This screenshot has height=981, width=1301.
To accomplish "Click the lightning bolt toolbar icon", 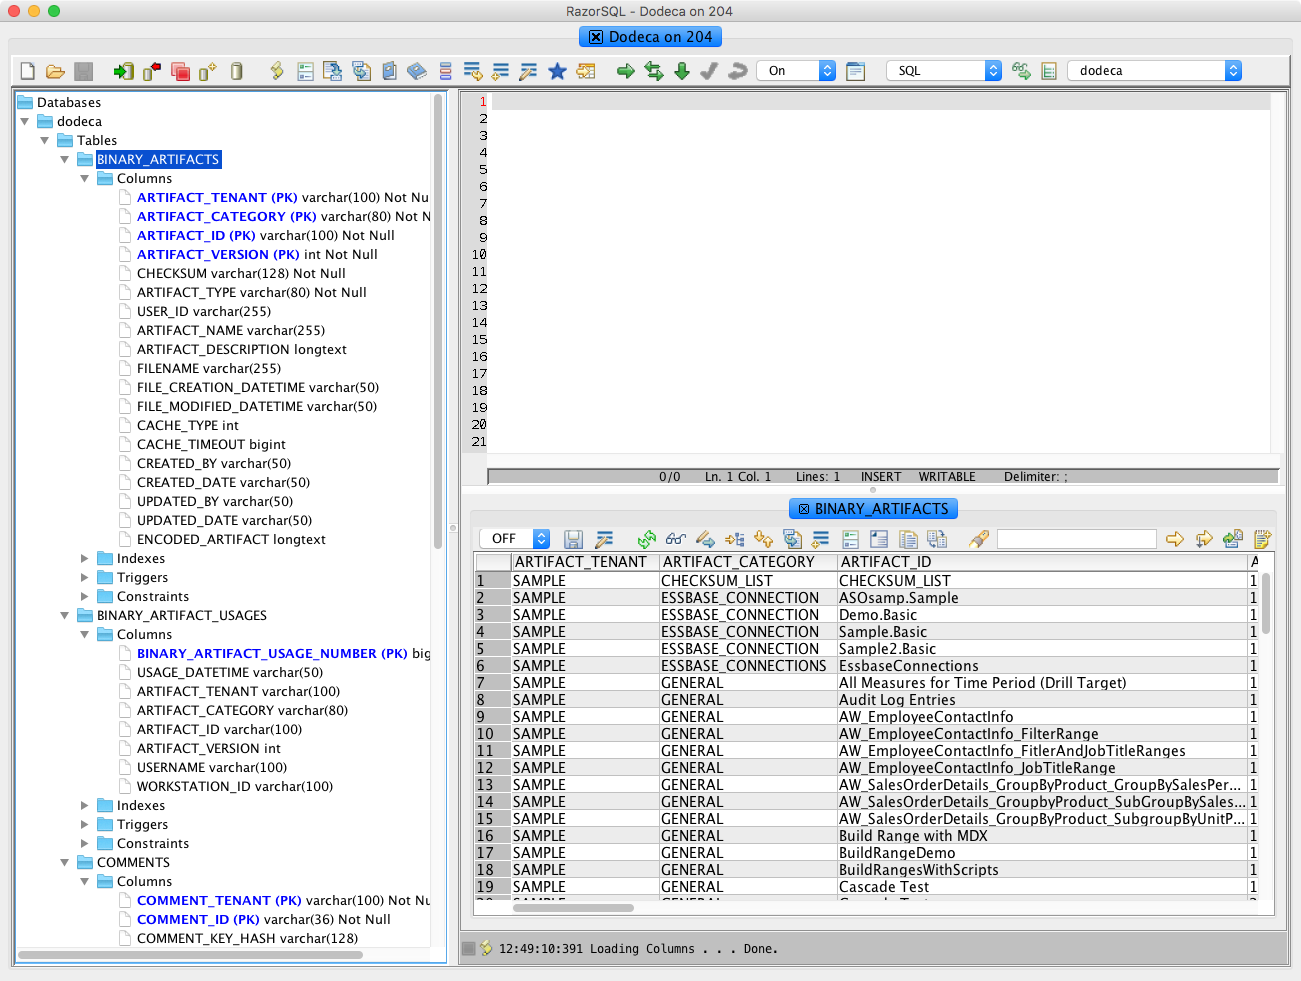I will tap(277, 71).
